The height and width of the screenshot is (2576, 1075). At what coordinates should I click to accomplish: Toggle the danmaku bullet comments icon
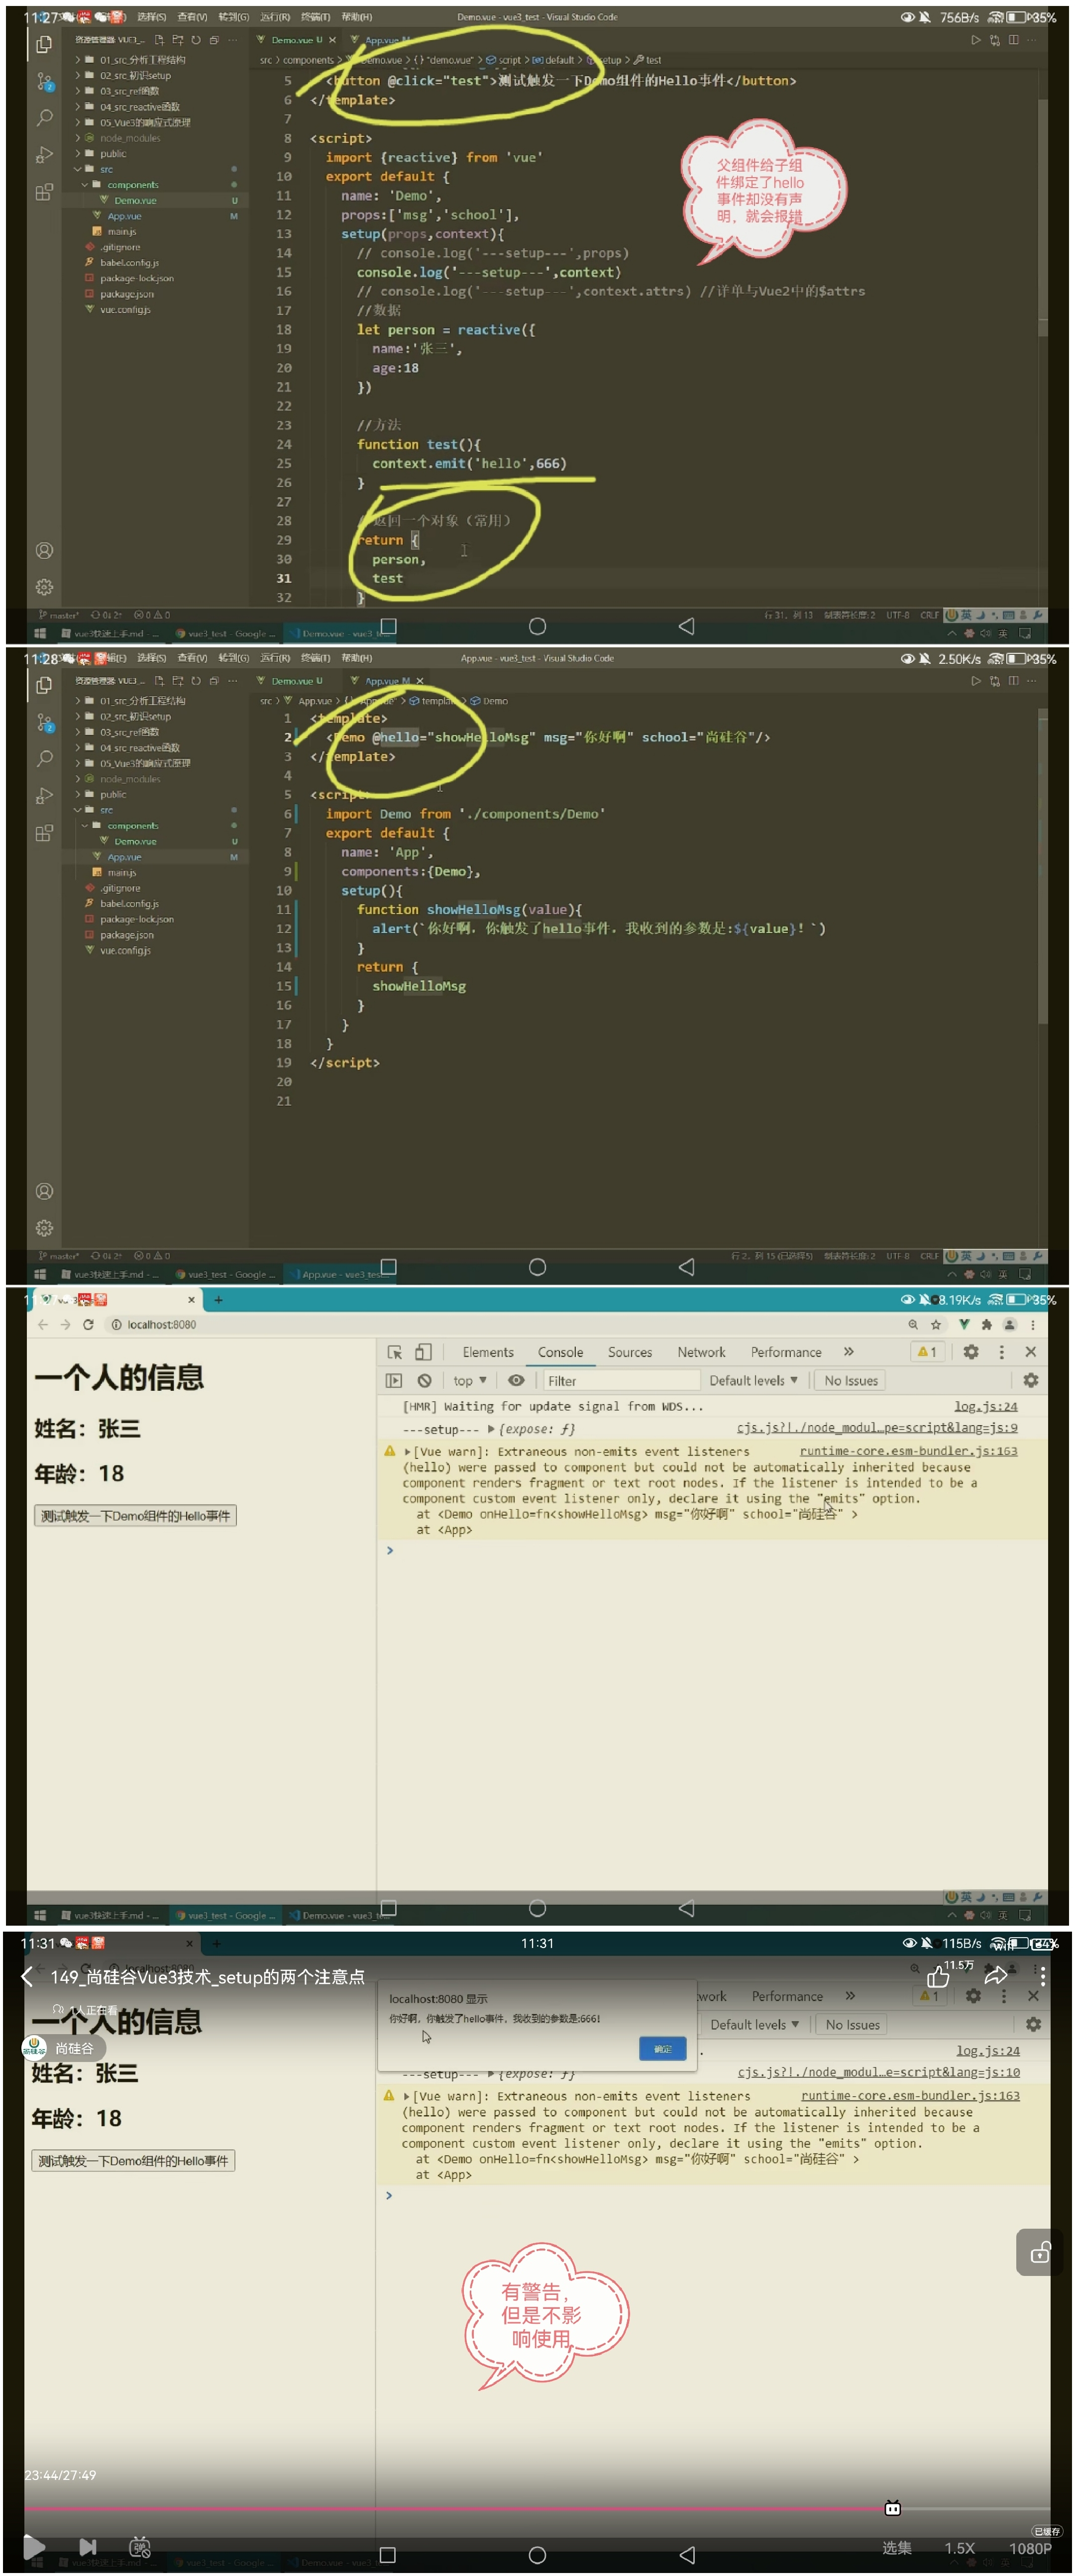click(x=140, y=2547)
